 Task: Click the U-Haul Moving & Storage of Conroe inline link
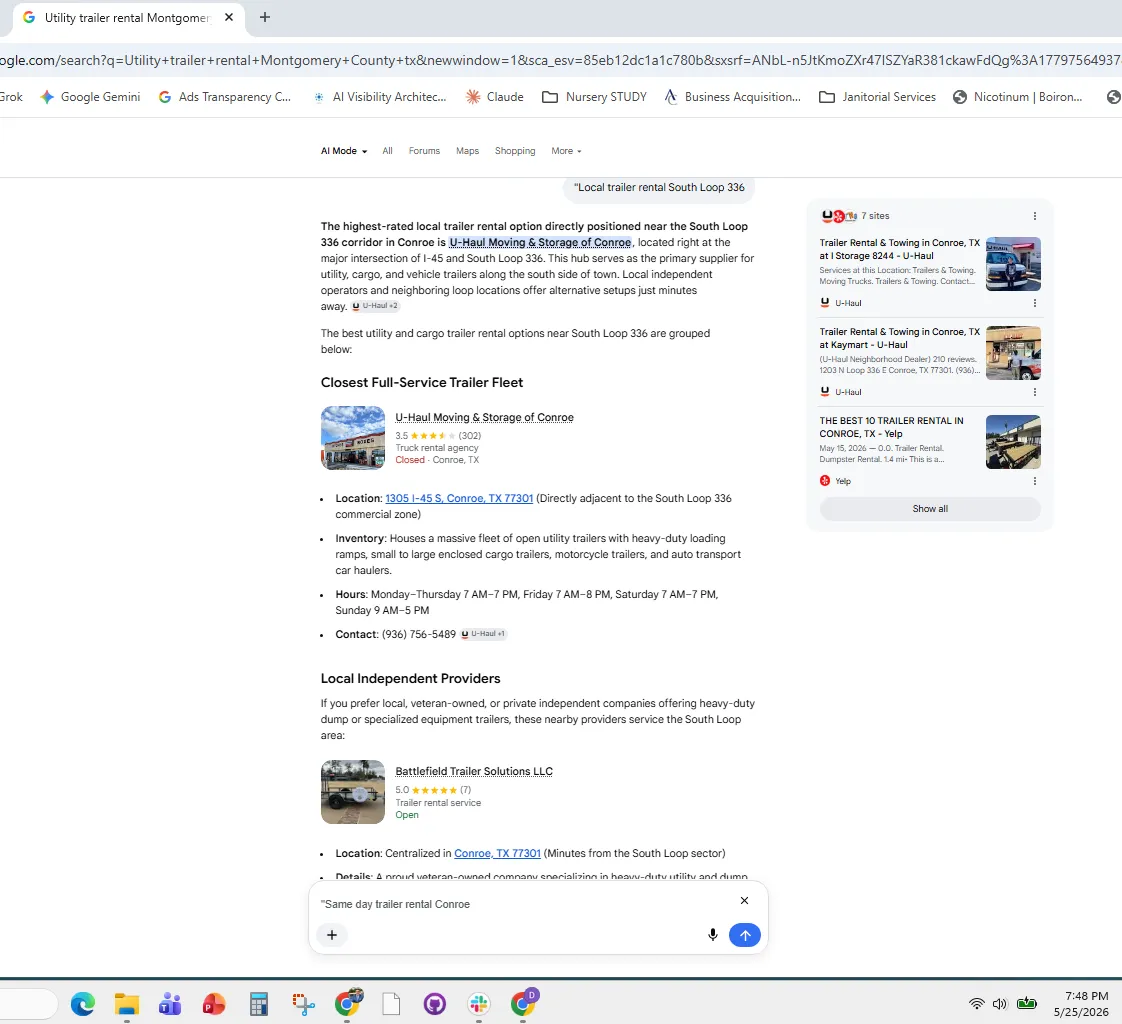pyautogui.click(x=540, y=243)
